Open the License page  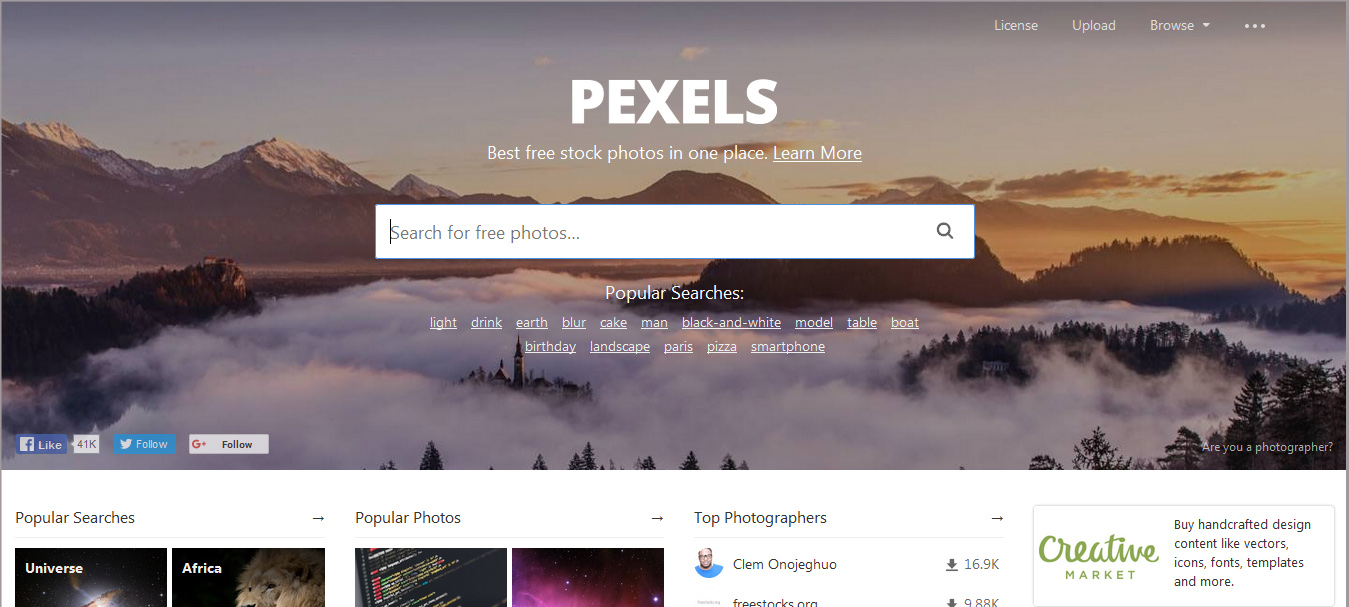1016,26
